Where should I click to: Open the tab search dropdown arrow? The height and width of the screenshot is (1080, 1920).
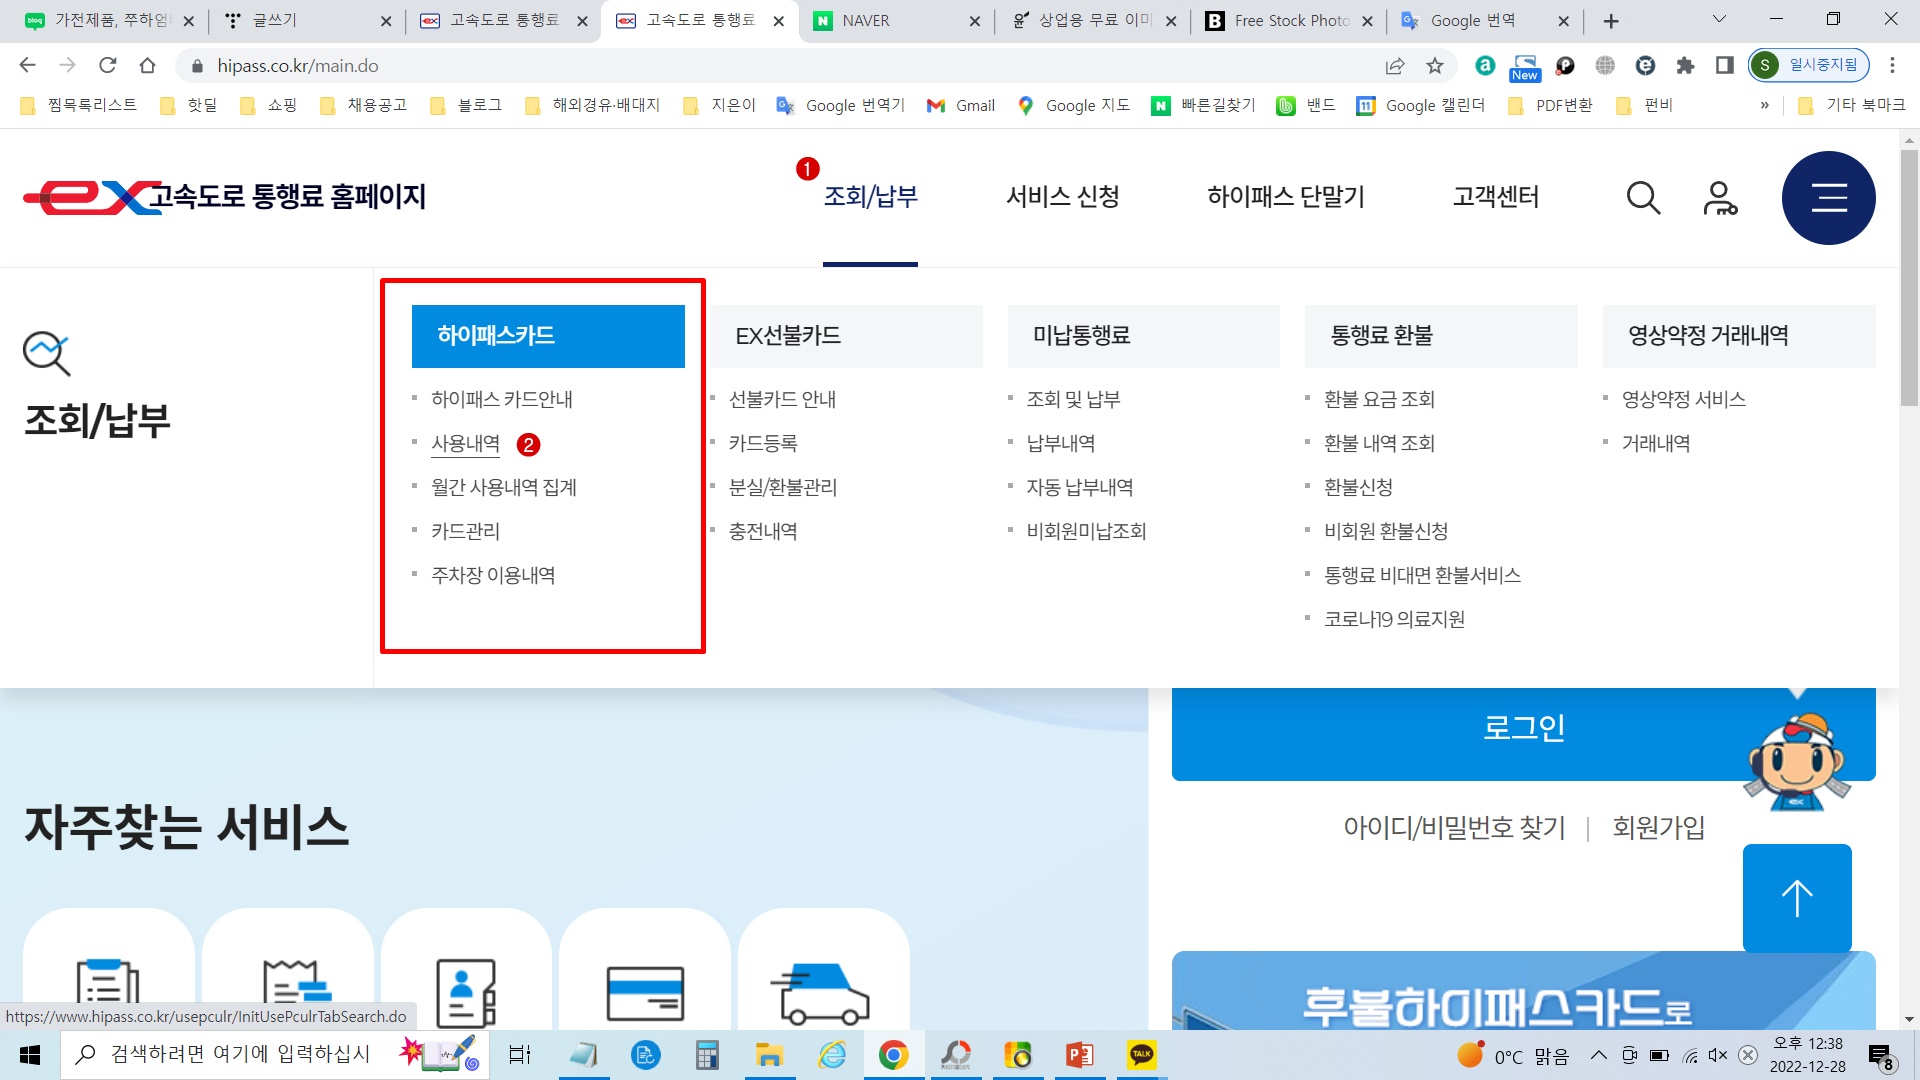1719,20
